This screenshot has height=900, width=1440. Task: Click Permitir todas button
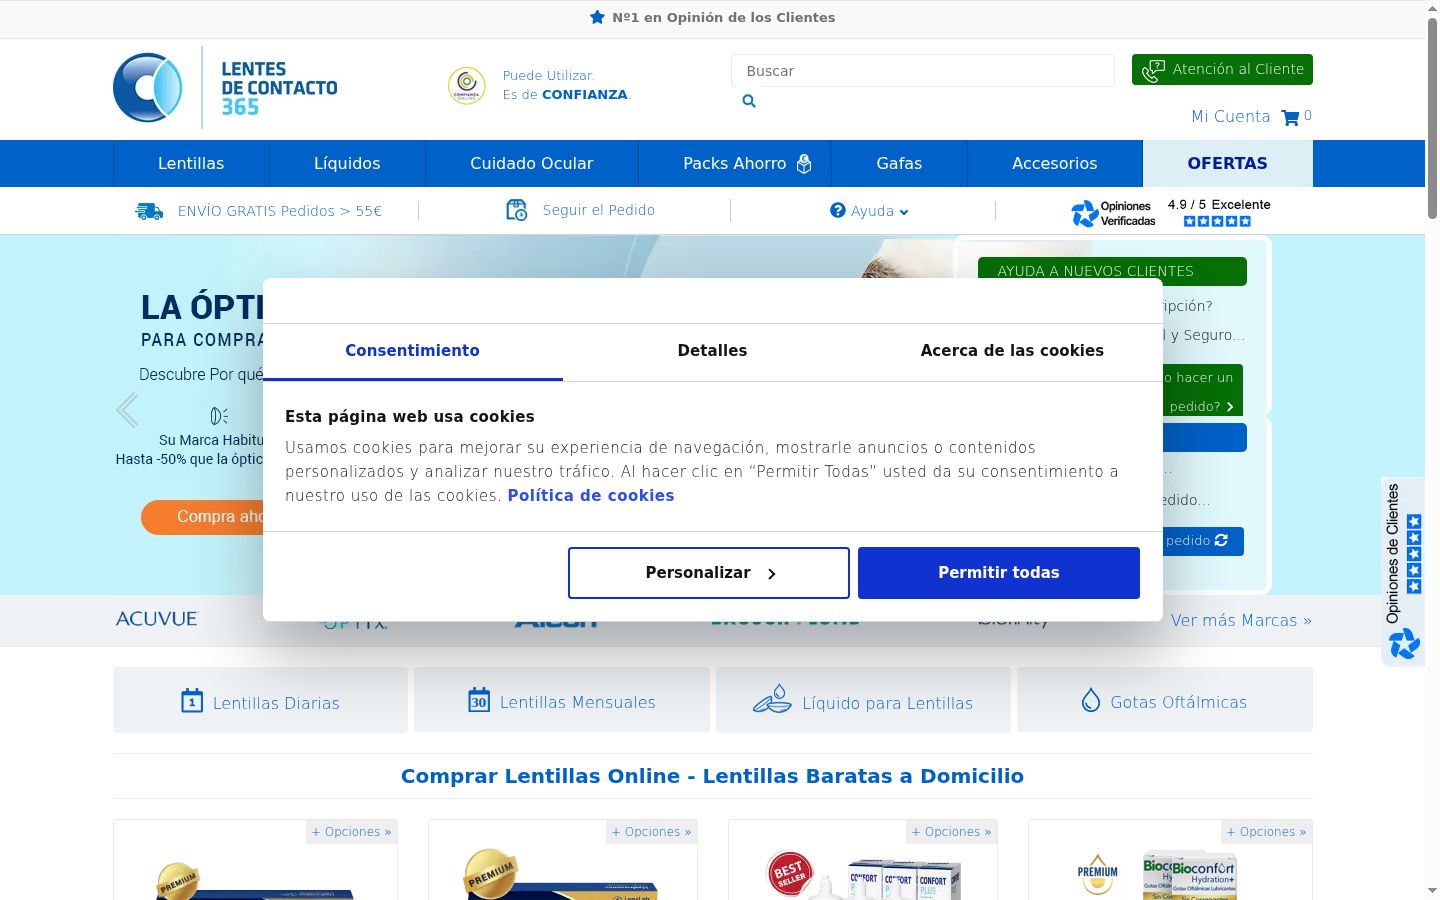pyautogui.click(x=999, y=573)
